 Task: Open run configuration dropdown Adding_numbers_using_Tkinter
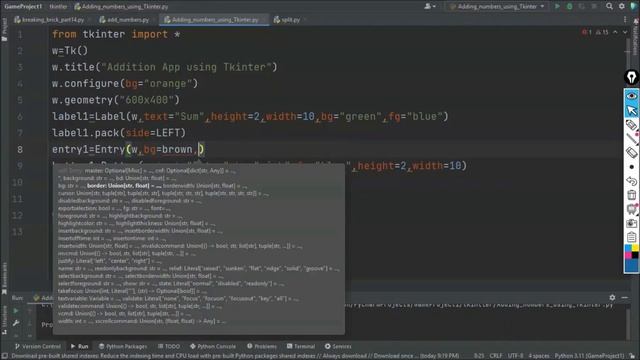pyautogui.click(x=496, y=6)
